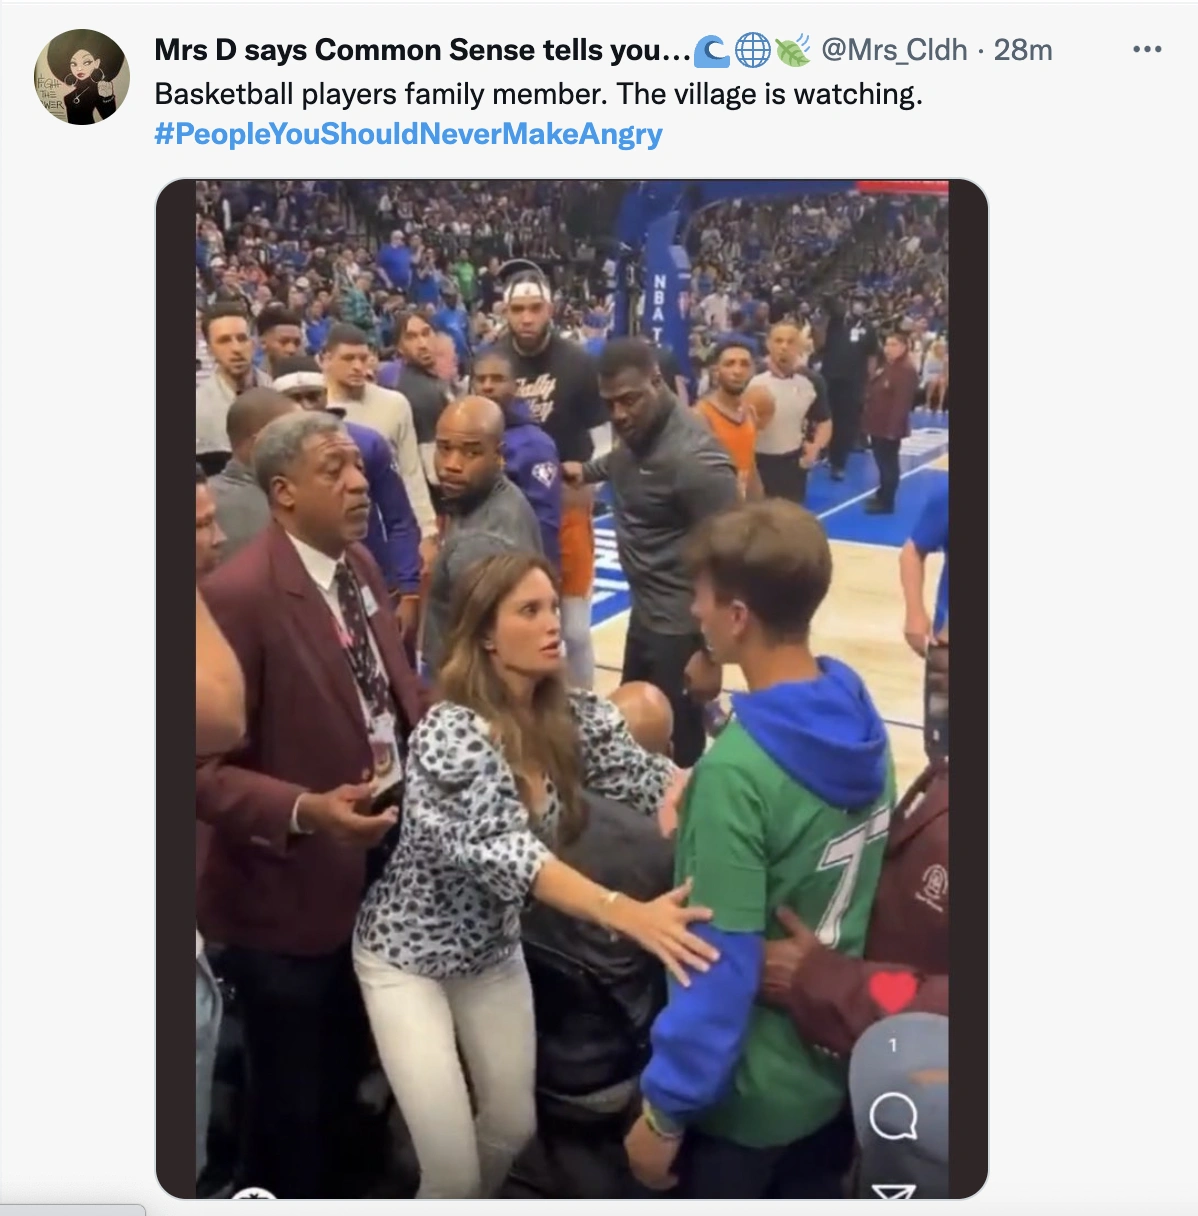Click the comment bubble icon on video

click(x=892, y=1114)
